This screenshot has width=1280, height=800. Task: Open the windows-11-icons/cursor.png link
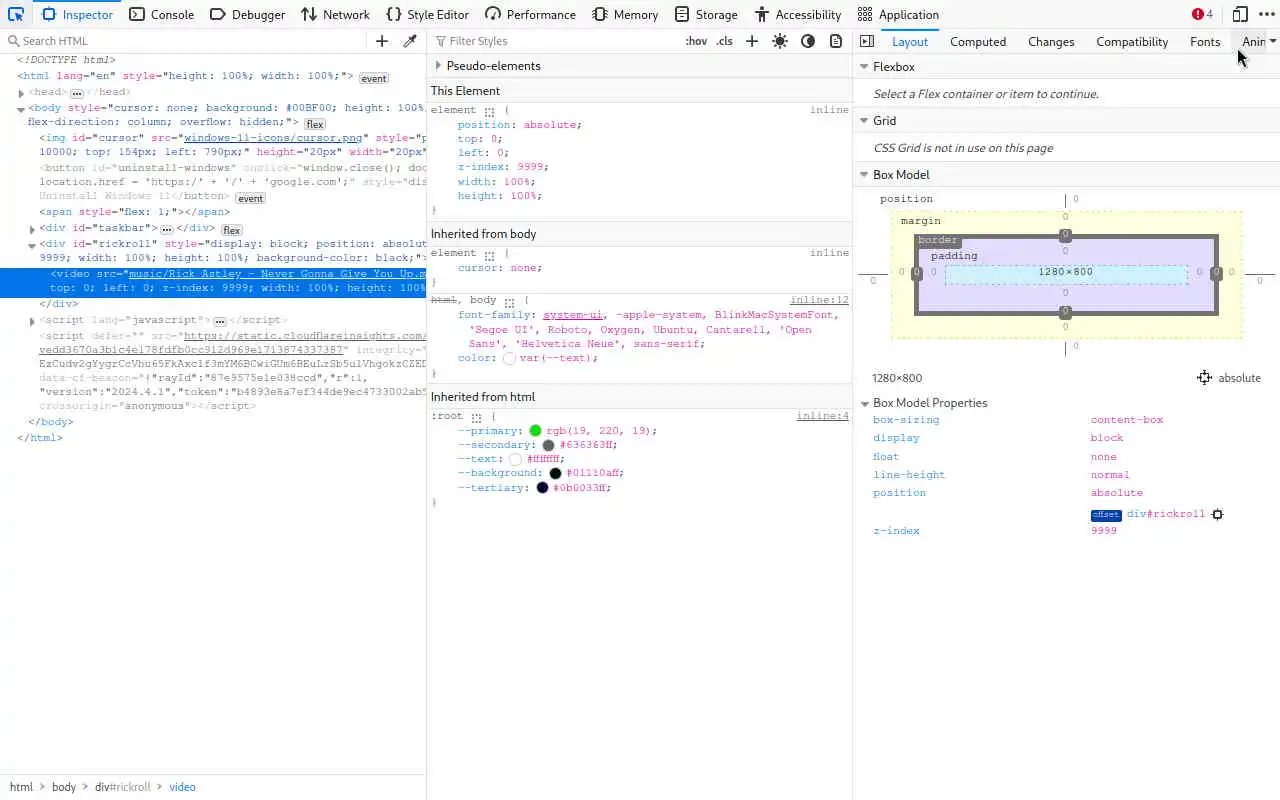click(273, 138)
